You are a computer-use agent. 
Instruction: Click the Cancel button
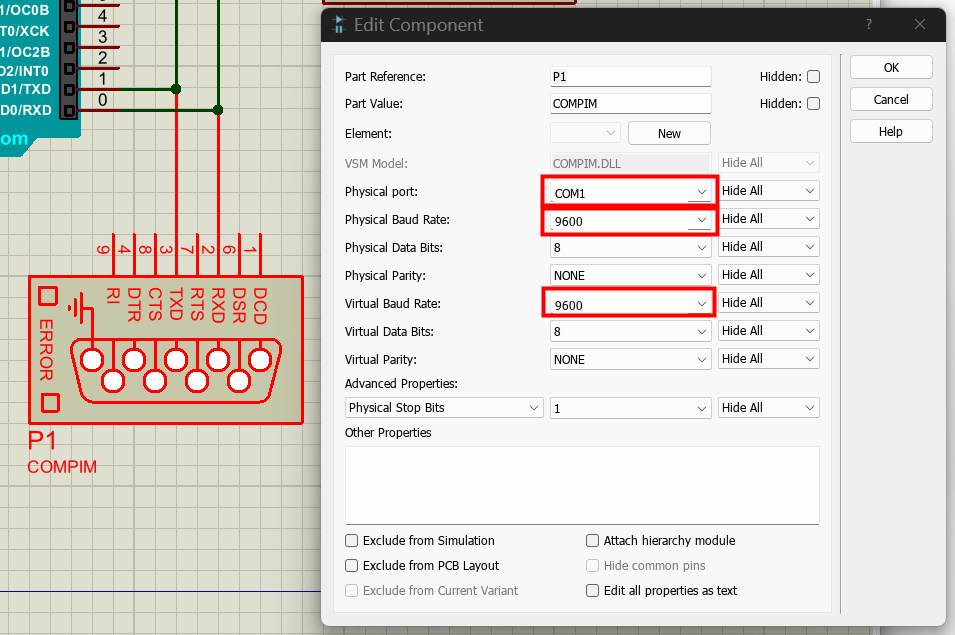890,99
